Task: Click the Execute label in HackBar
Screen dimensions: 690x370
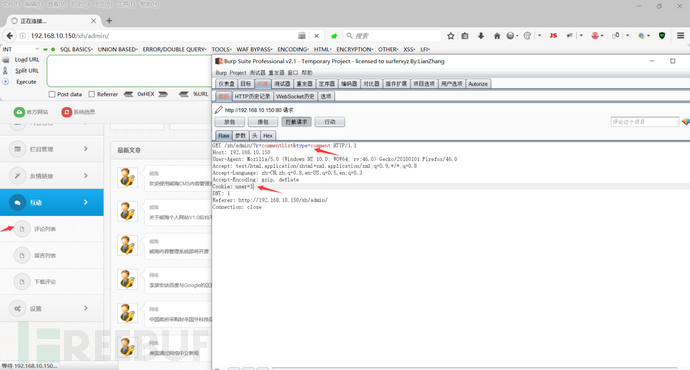Action: point(26,82)
